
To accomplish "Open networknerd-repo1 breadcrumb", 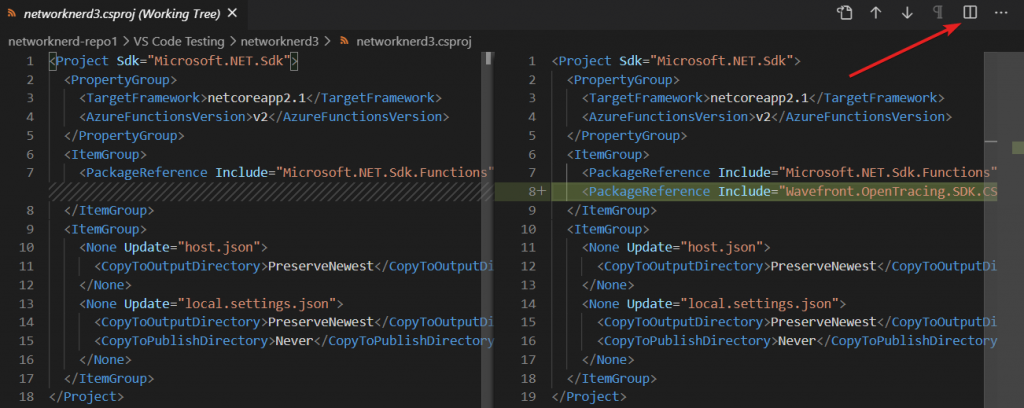I will (x=63, y=41).
